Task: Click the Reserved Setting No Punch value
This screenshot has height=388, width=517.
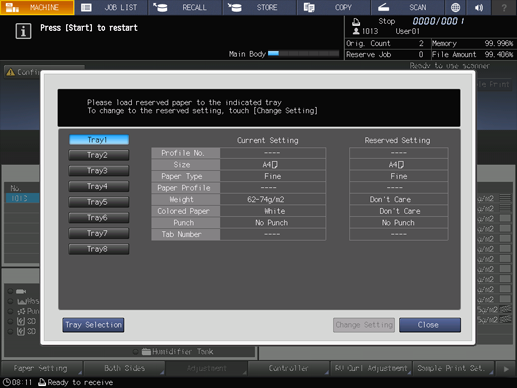Action: (x=399, y=223)
